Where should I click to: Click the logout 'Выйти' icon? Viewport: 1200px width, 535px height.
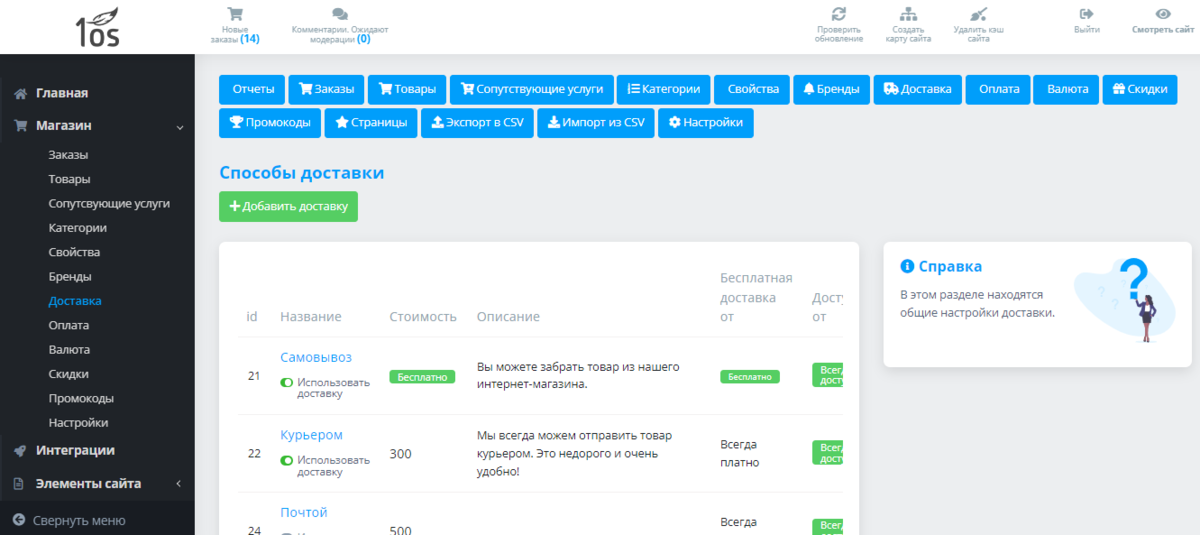pyautogui.click(x=1087, y=15)
